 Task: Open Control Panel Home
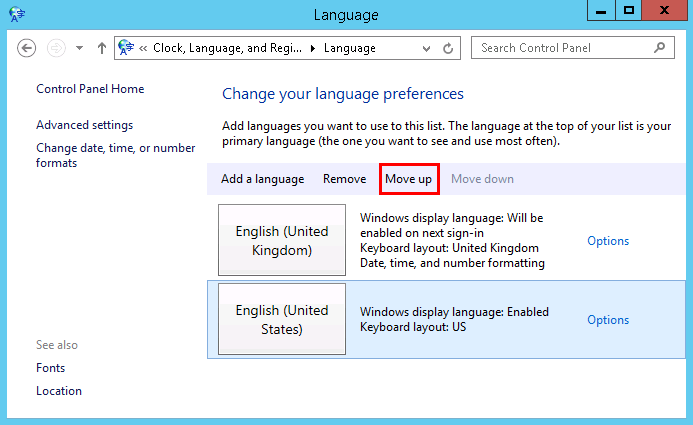pyautogui.click(x=90, y=89)
